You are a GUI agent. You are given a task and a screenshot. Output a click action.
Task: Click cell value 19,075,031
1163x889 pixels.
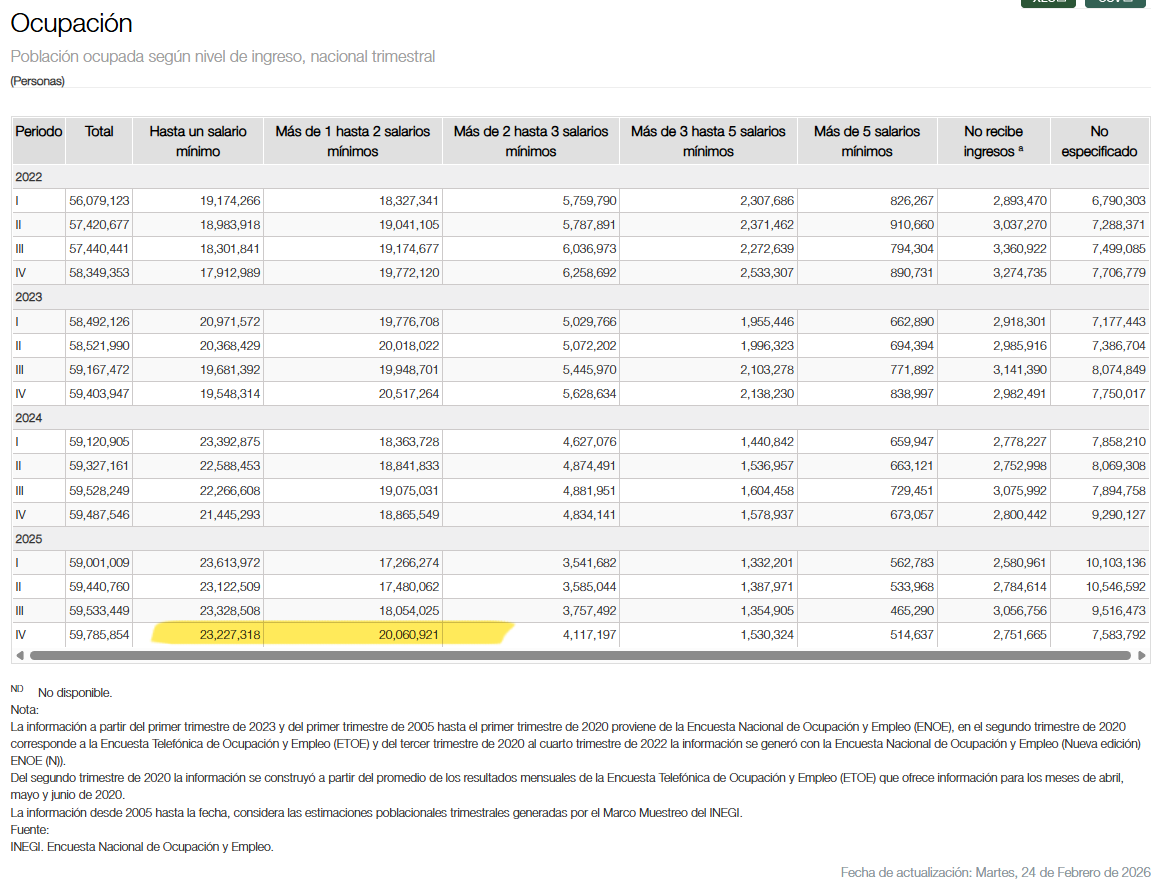tap(409, 490)
